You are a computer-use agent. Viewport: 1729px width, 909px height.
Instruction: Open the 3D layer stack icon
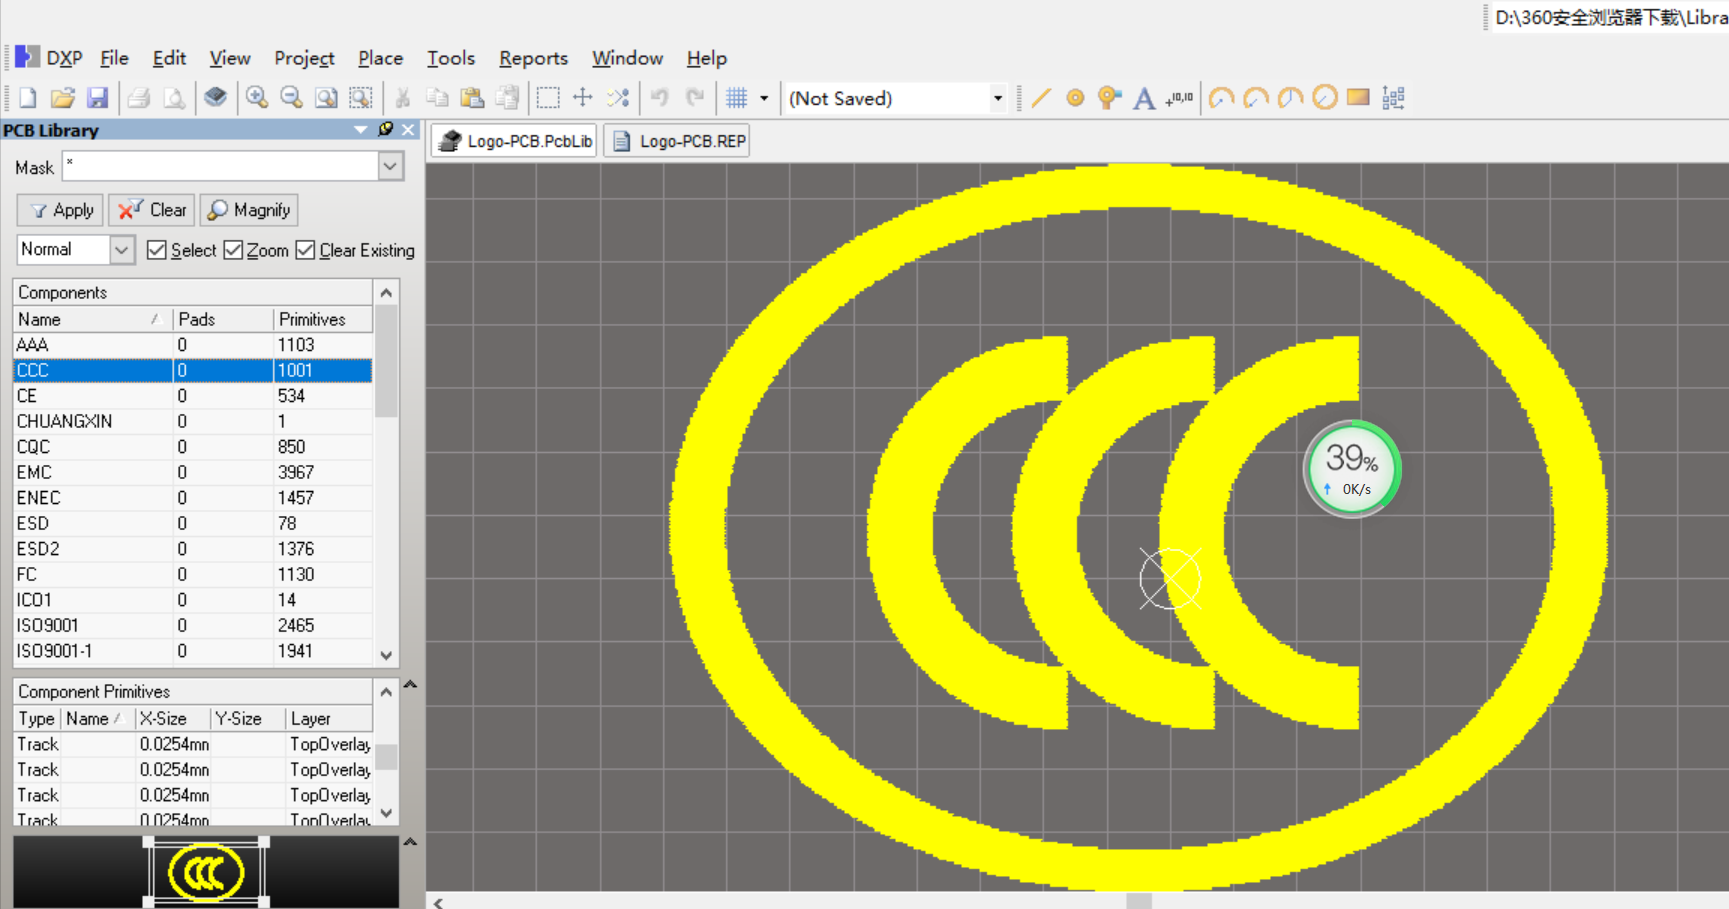tap(215, 98)
